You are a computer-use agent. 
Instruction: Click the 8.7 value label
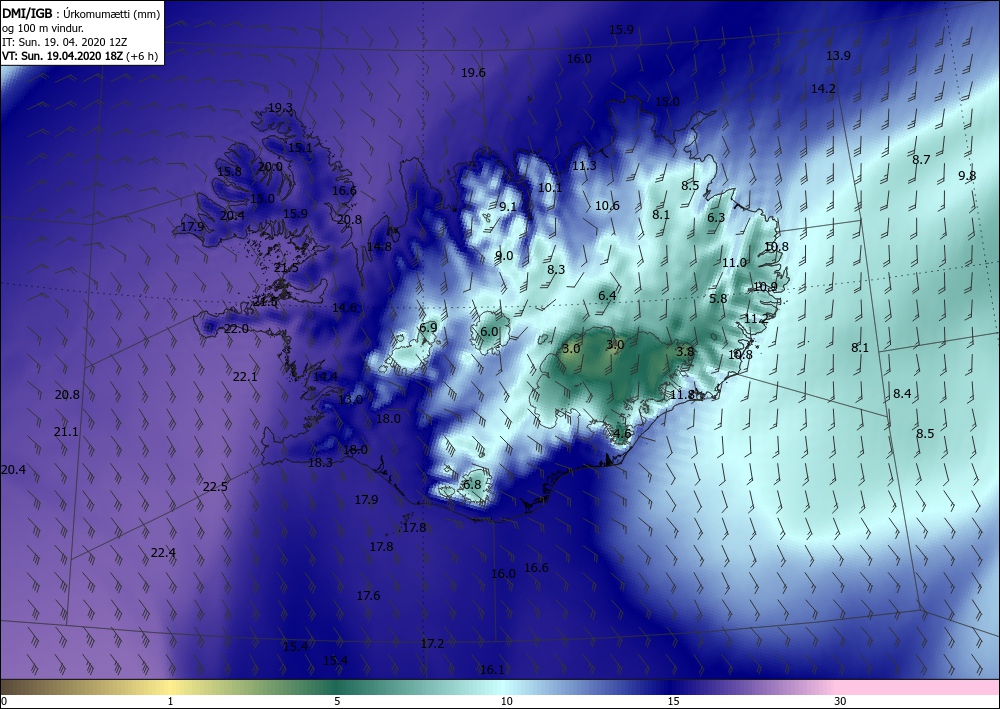921,159
